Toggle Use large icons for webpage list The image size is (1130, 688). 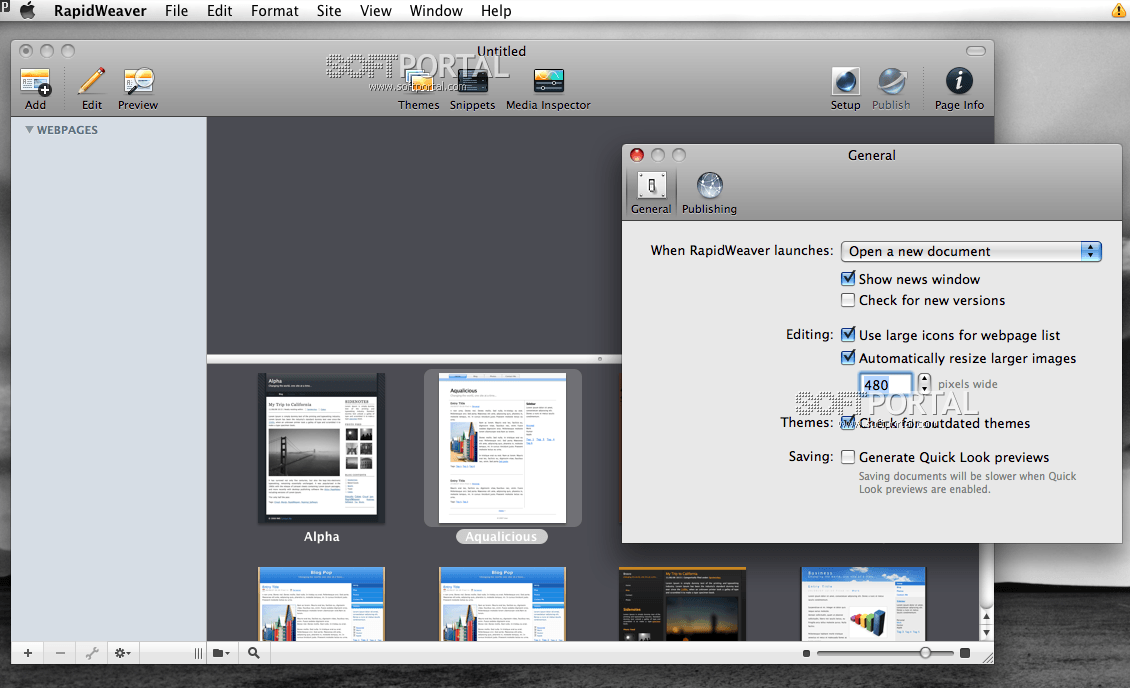coord(848,334)
